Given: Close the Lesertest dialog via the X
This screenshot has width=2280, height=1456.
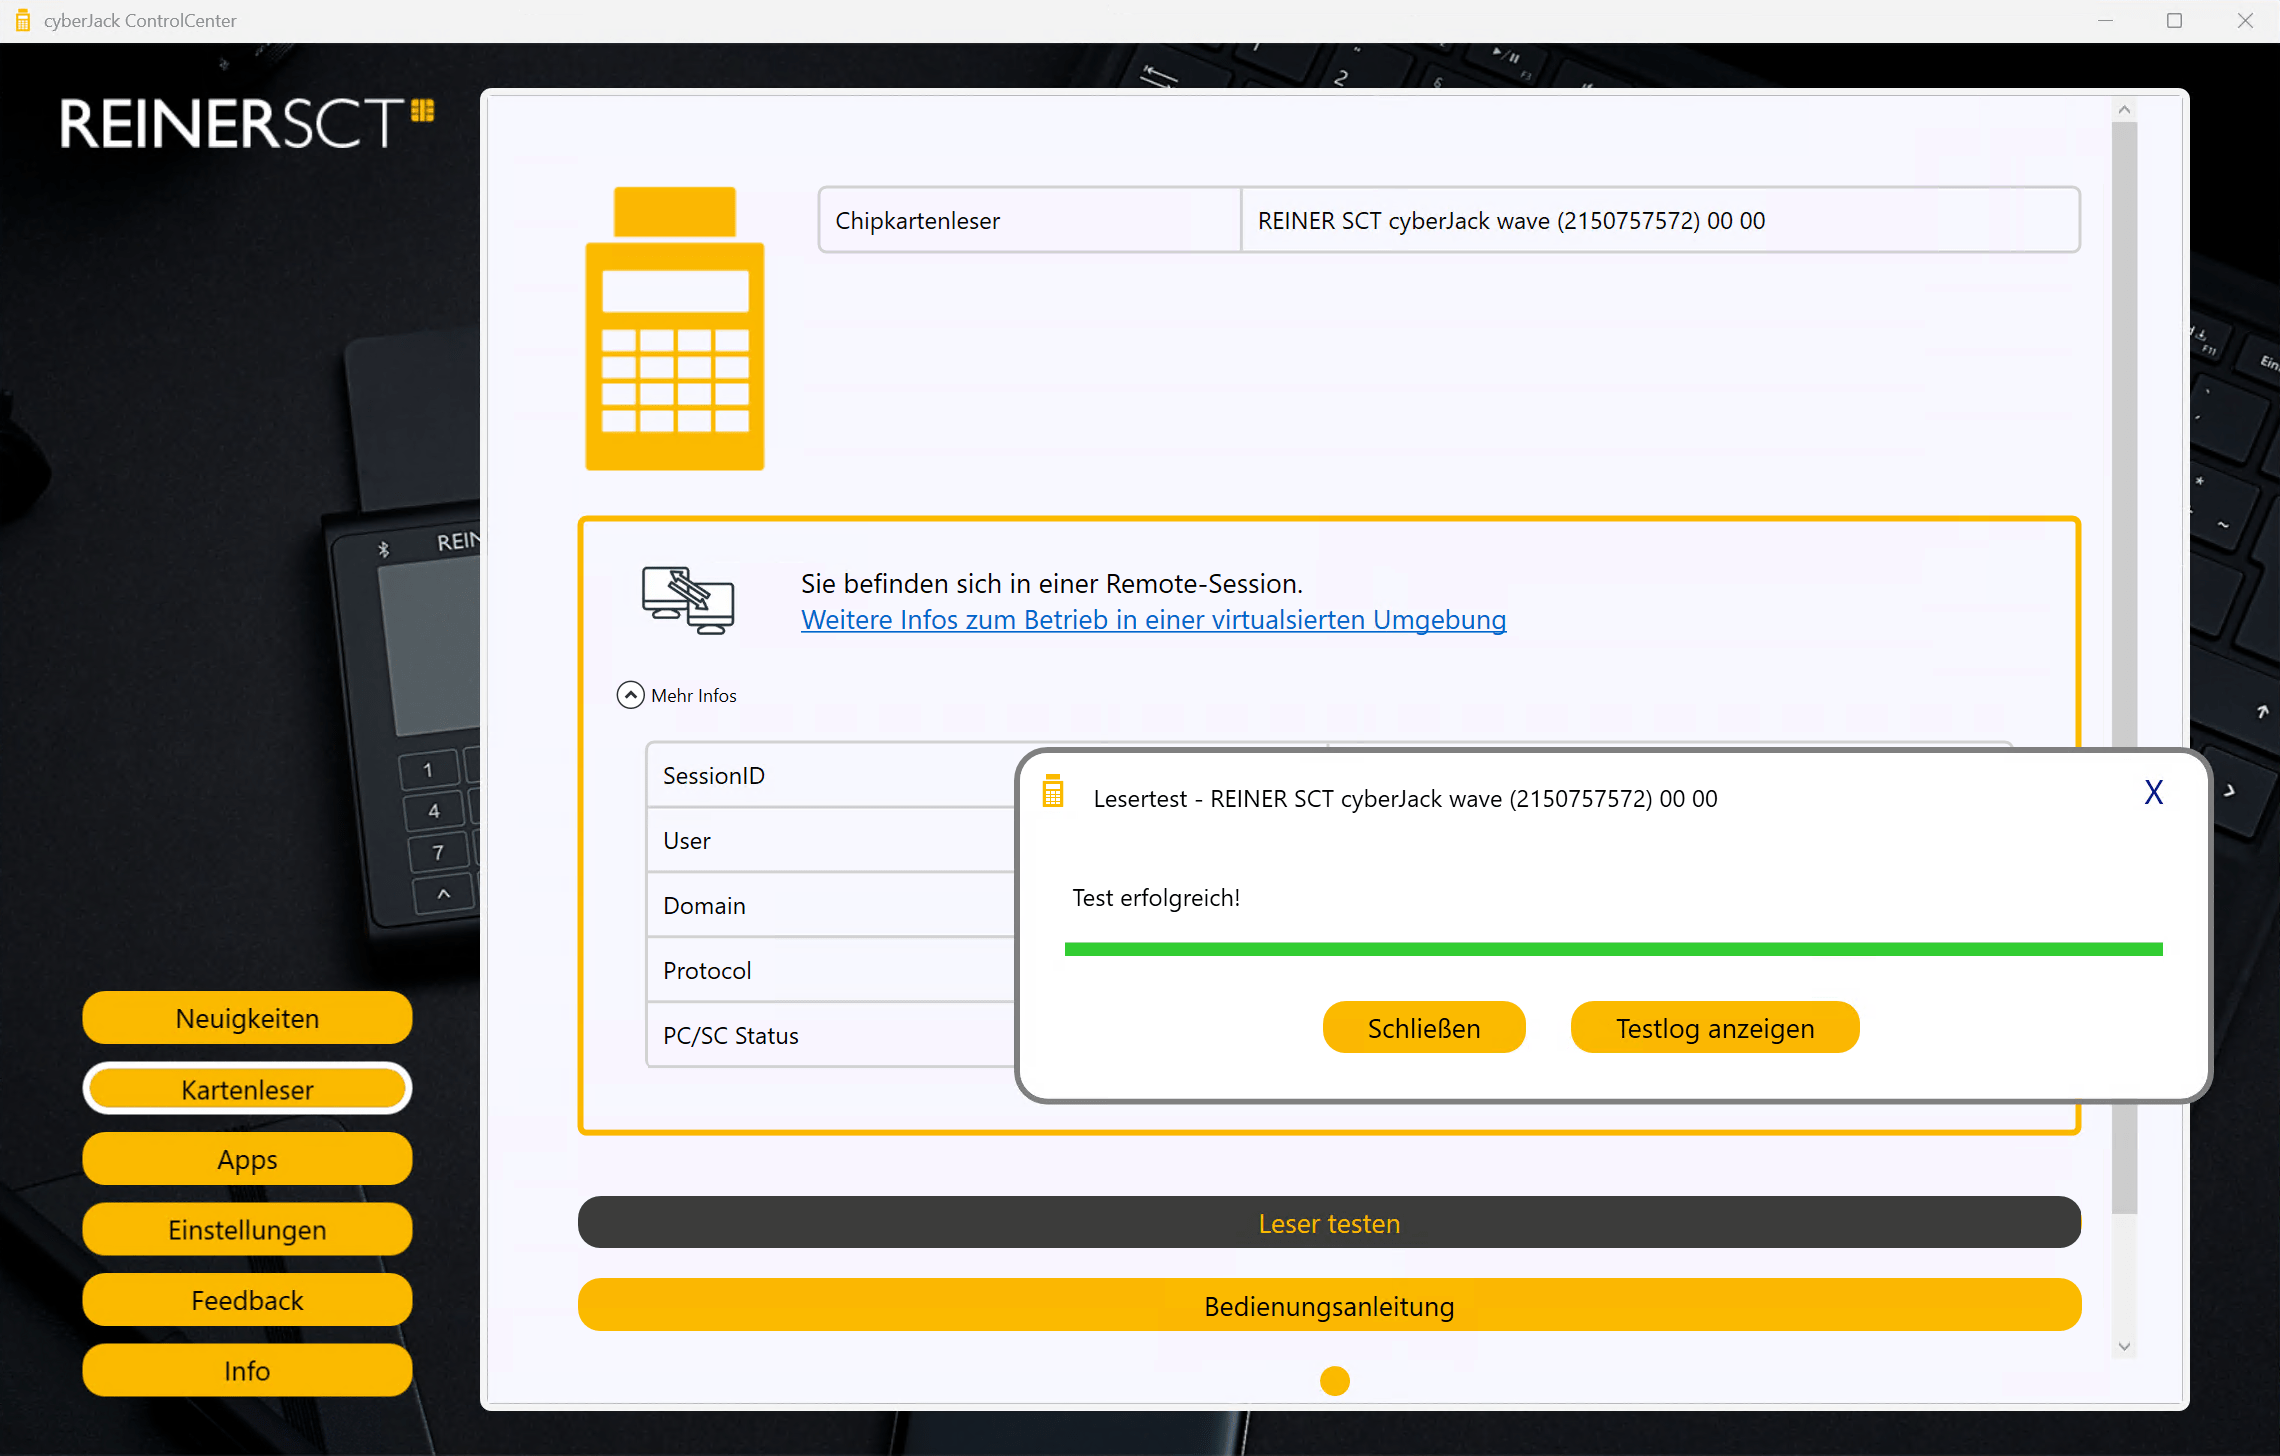Looking at the screenshot, I should point(2153,791).
